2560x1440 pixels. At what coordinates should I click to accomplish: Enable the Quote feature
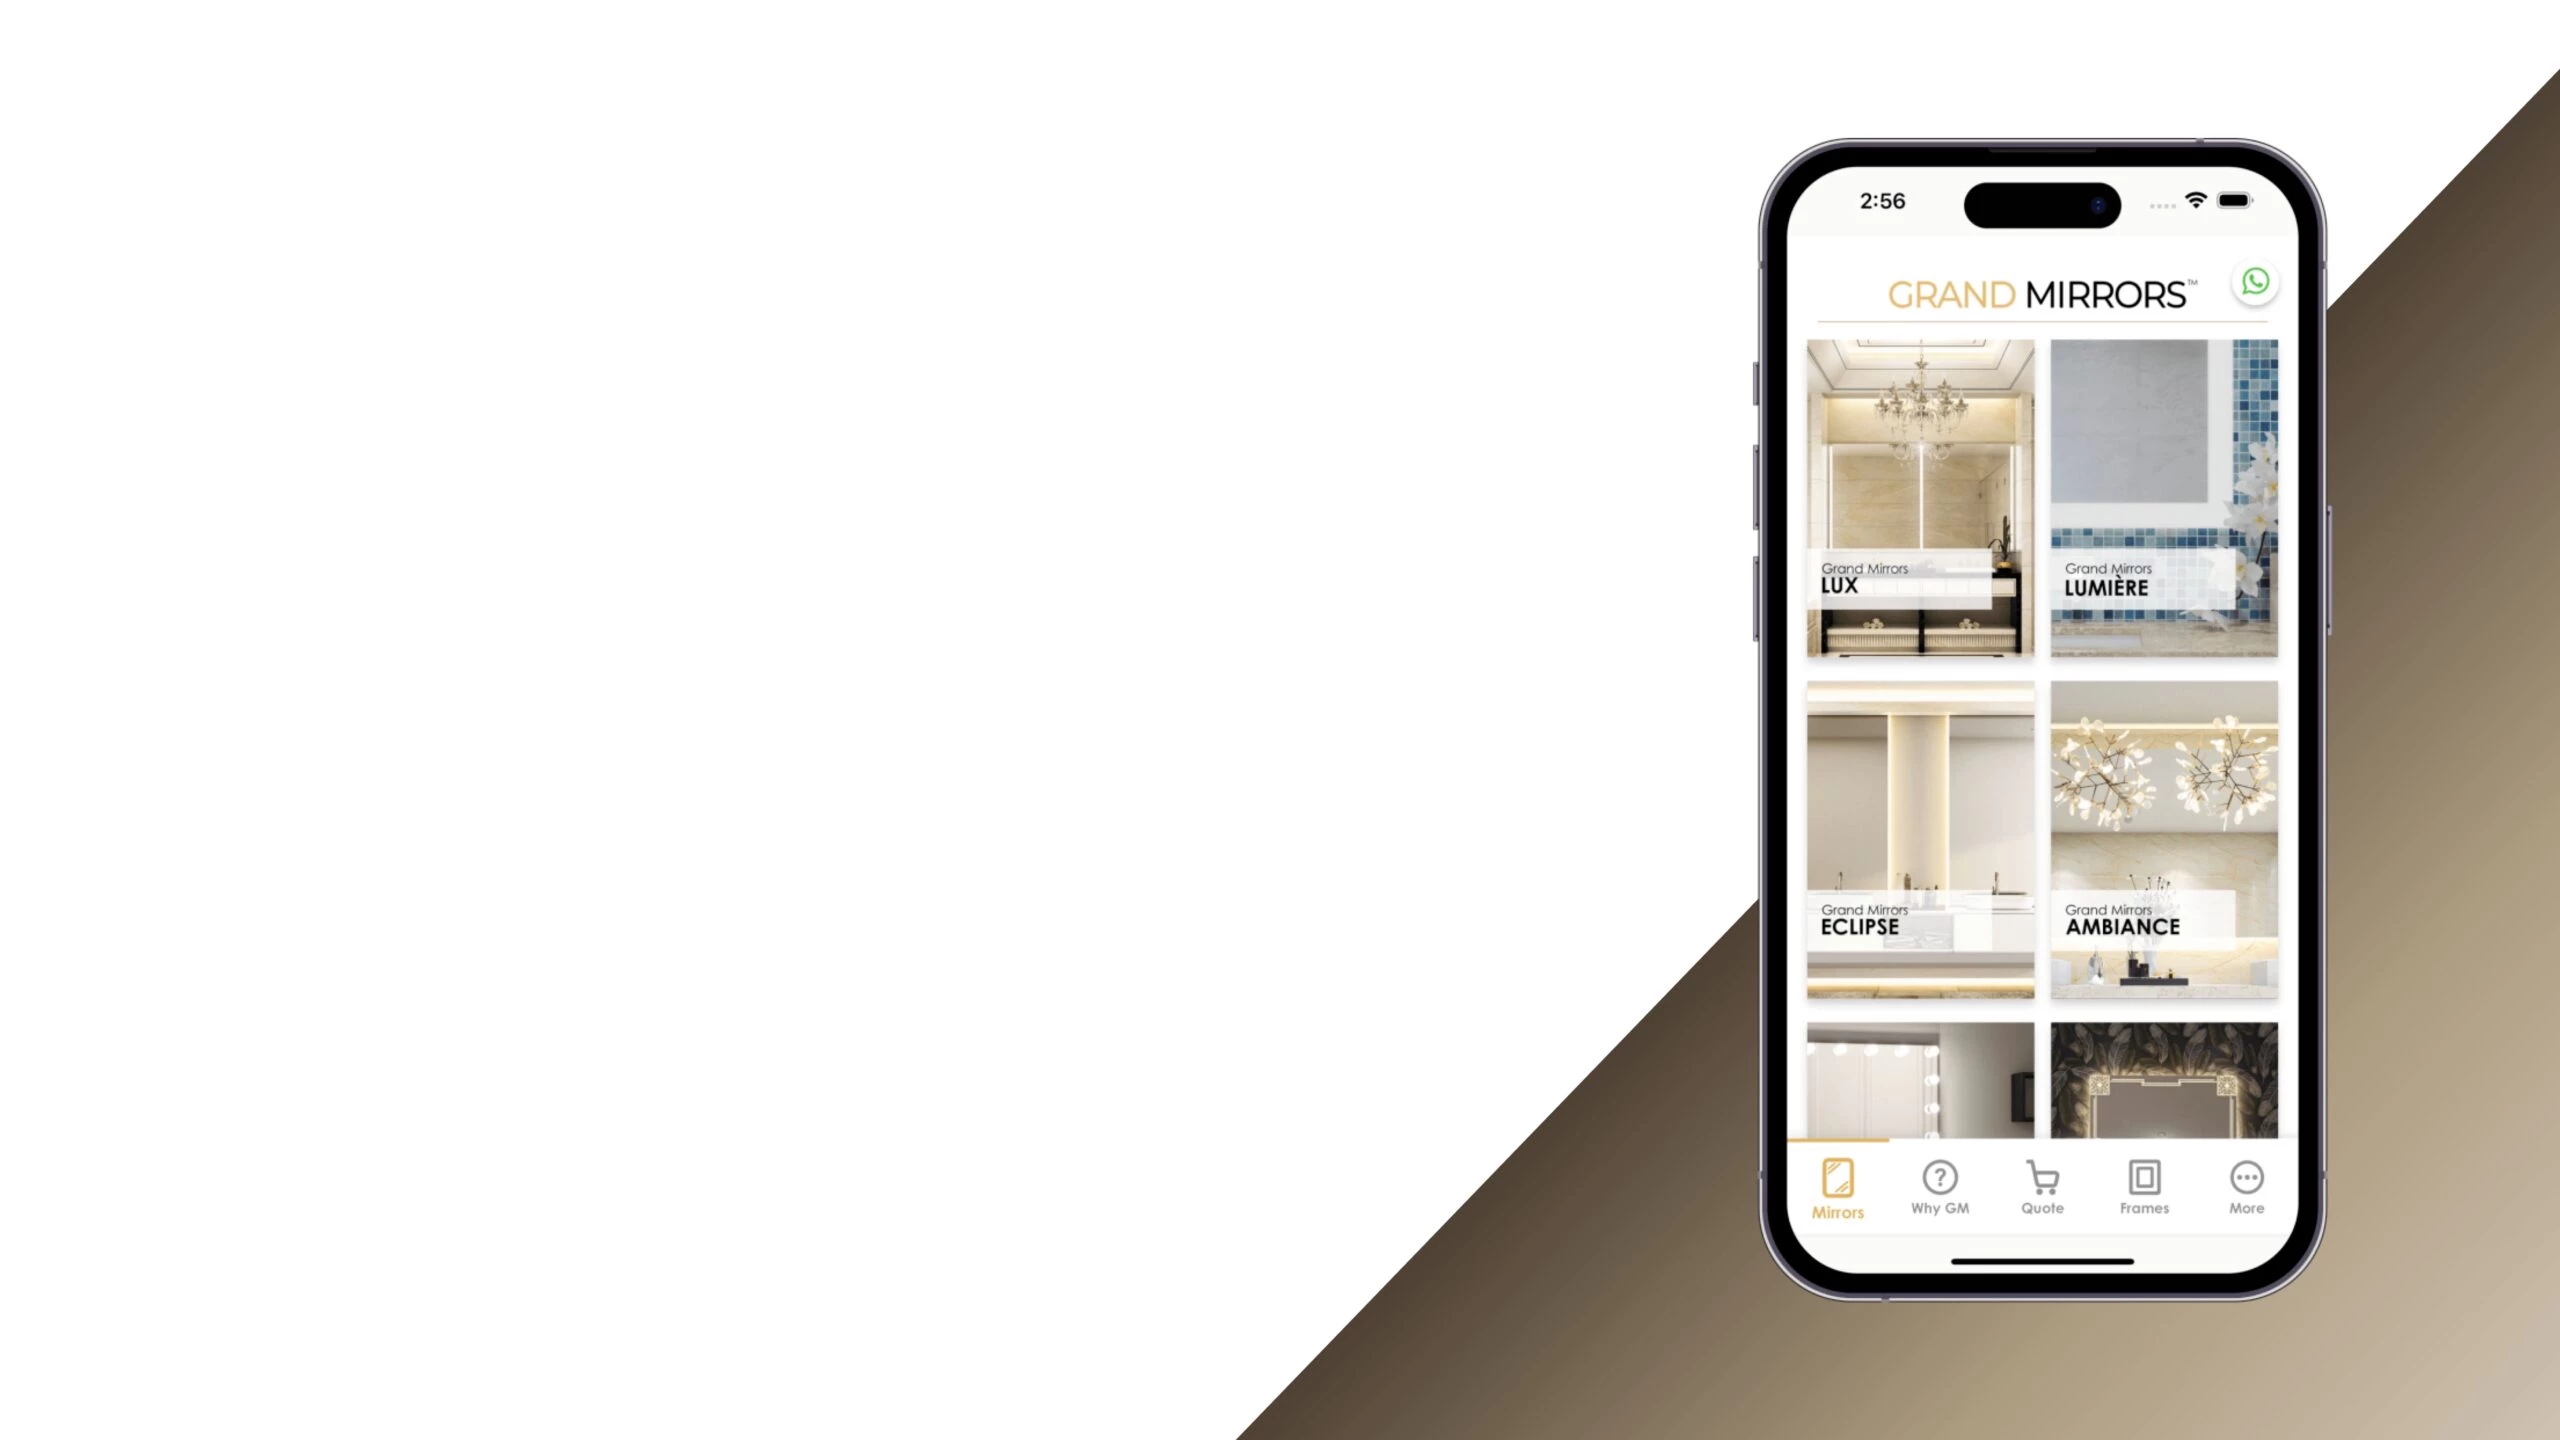coord(2041,1187)
